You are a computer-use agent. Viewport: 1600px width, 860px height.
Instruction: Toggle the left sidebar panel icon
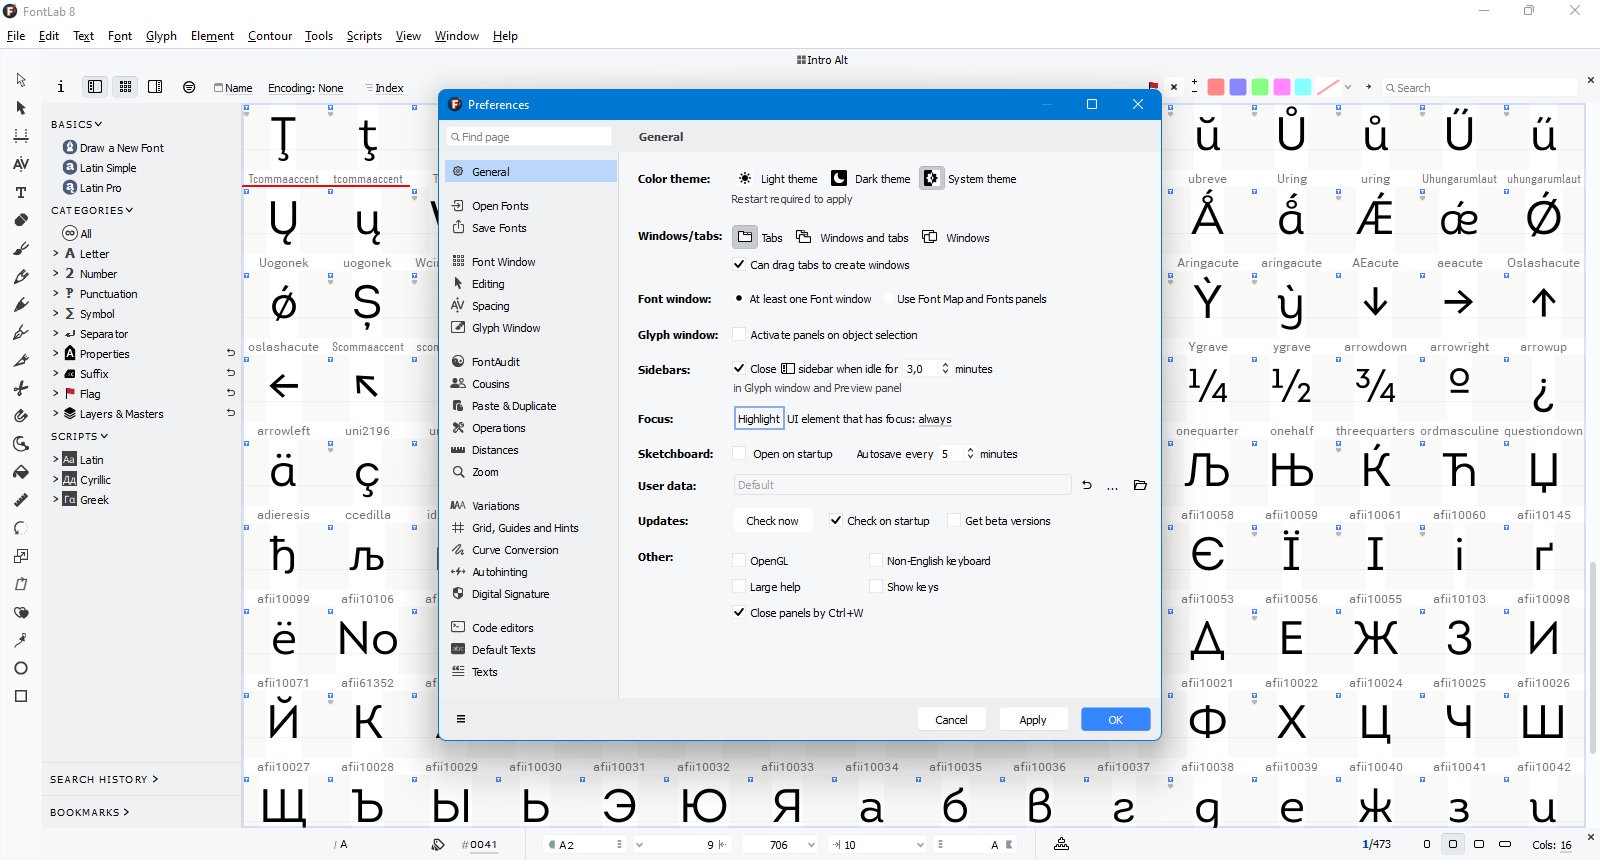pyautogui.click(x=95, y=87)
